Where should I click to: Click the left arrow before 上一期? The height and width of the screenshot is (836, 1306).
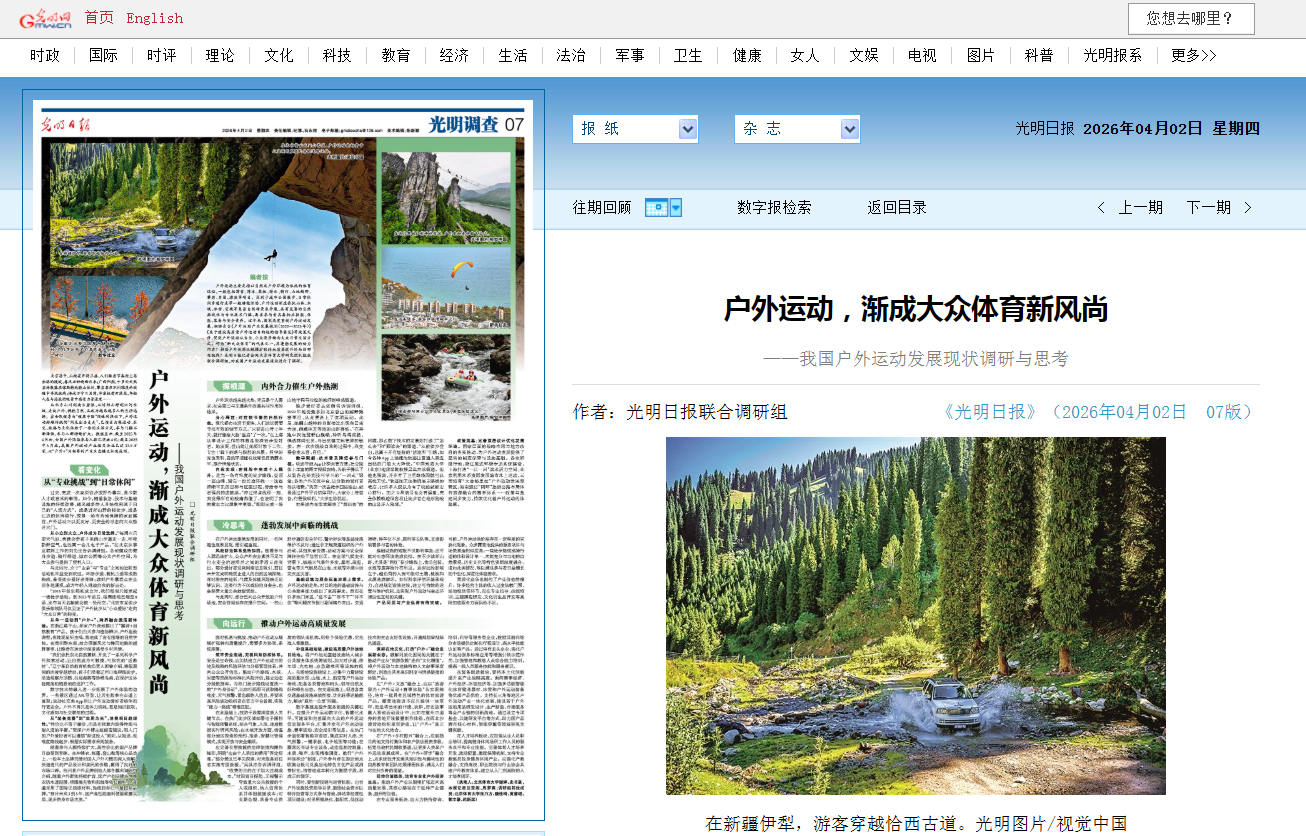coord(1101,208)
